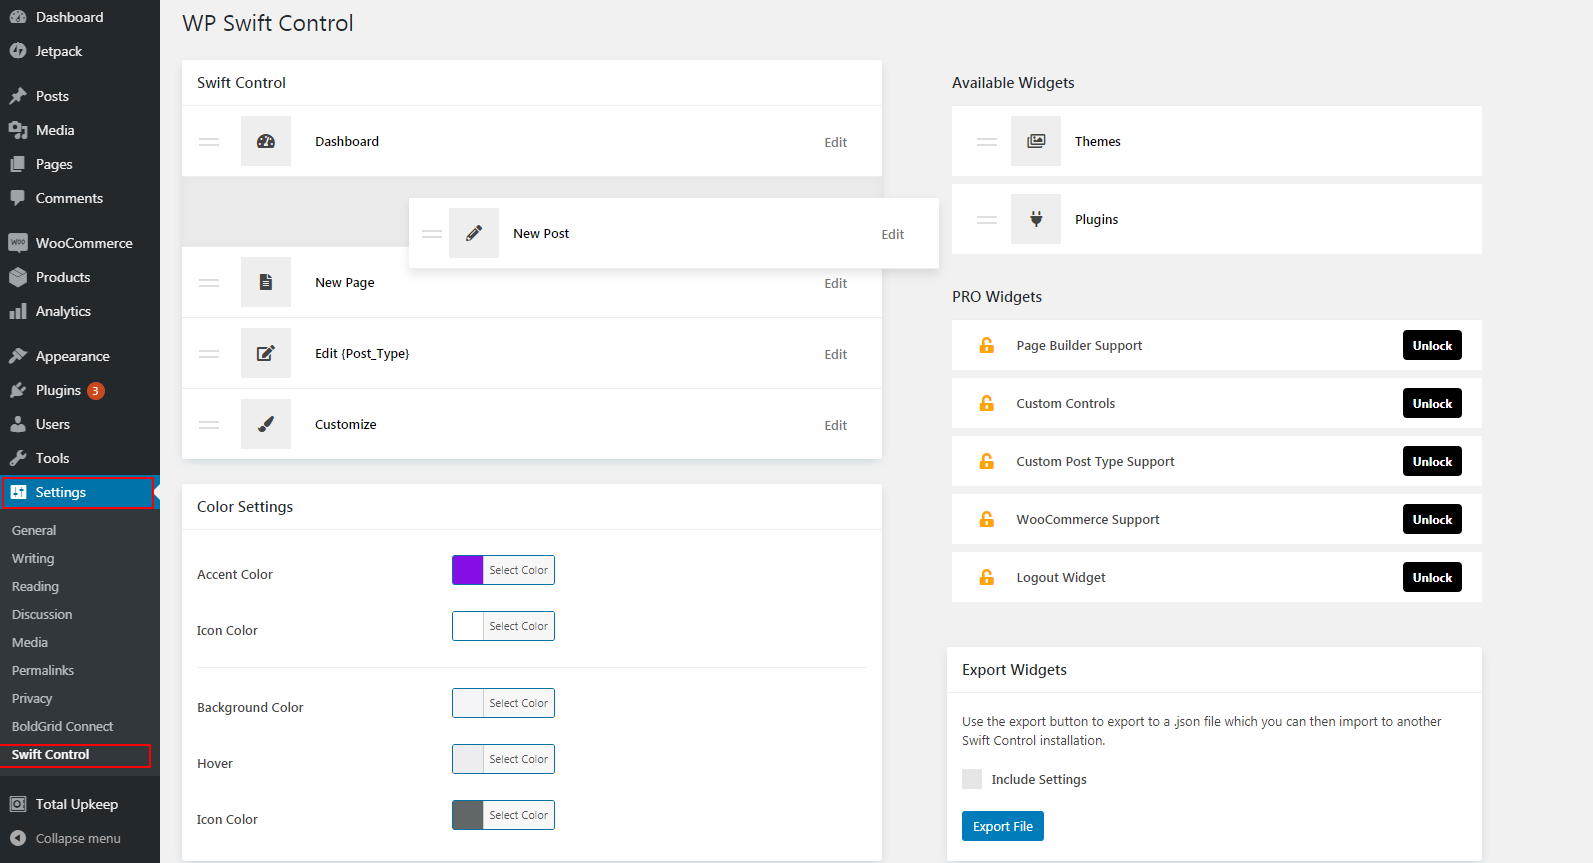Grab the drag handle of Themes widget
This screenshot has height=863, width=1593.
987,142
